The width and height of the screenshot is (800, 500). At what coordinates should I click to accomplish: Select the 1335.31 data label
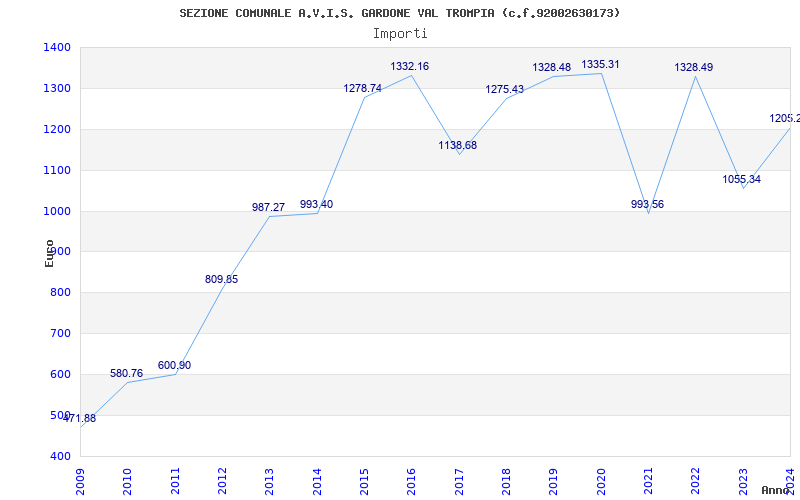point(601,64)
